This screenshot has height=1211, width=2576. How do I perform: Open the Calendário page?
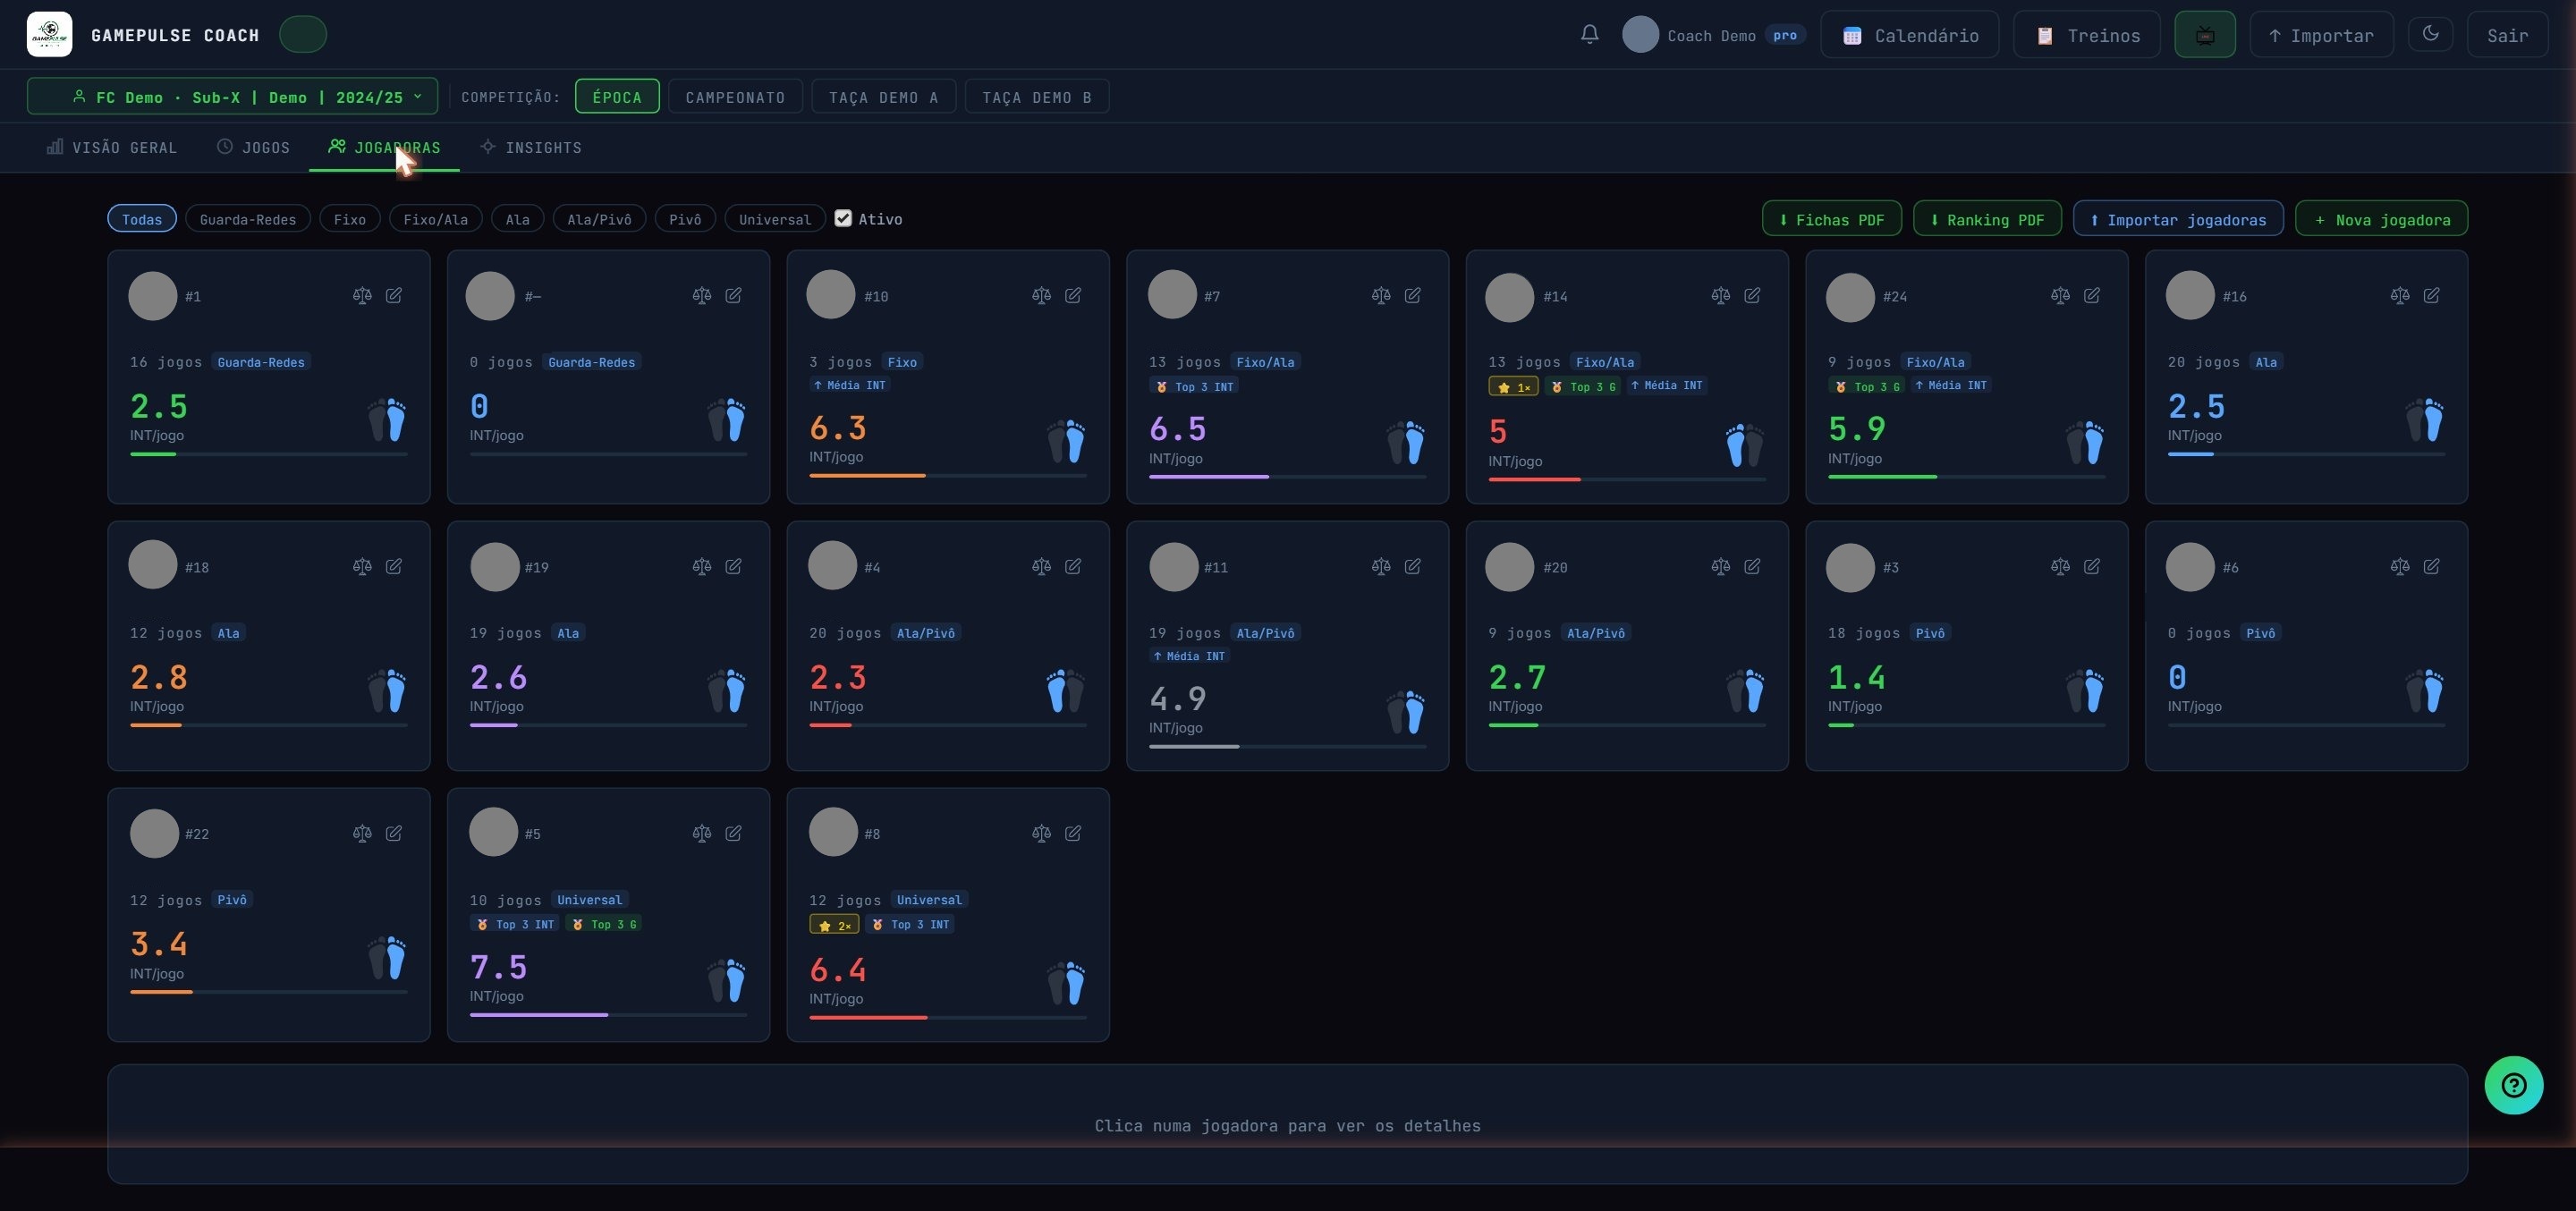pyautogui.click(x=1909, y=35)
